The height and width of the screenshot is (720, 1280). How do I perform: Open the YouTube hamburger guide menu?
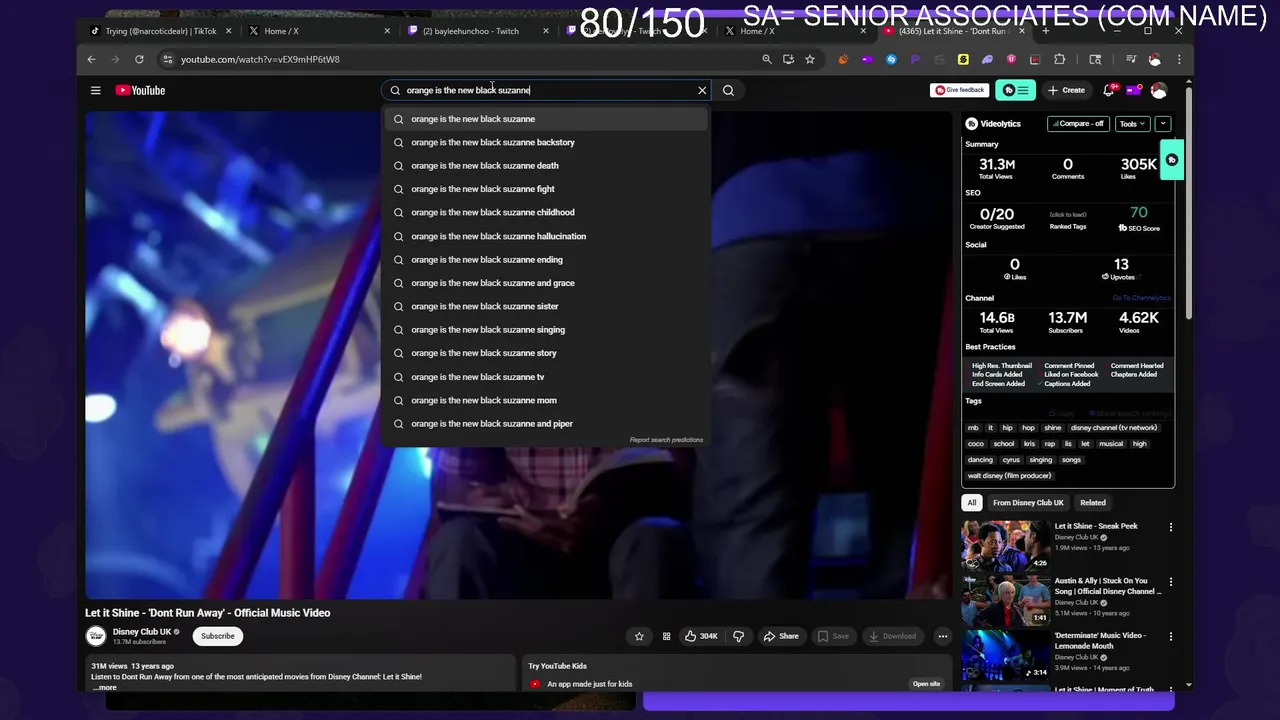coord(95,90)
